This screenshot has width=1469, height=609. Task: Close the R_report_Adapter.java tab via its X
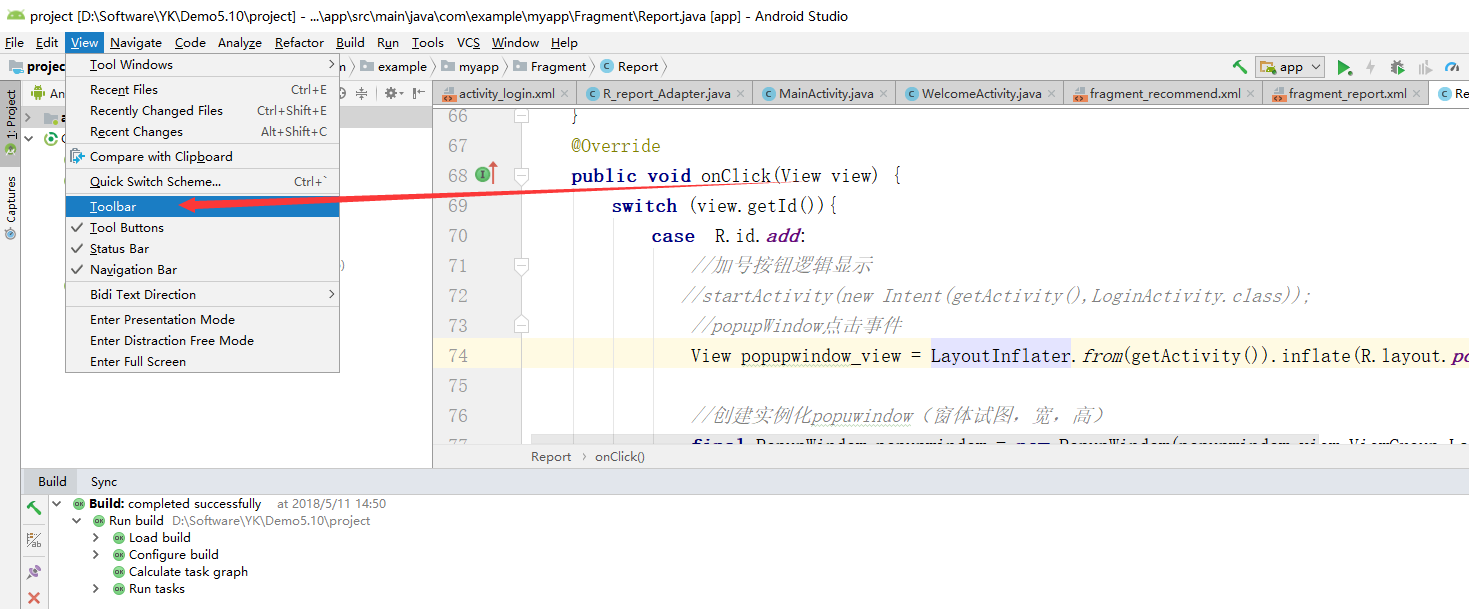743,93
